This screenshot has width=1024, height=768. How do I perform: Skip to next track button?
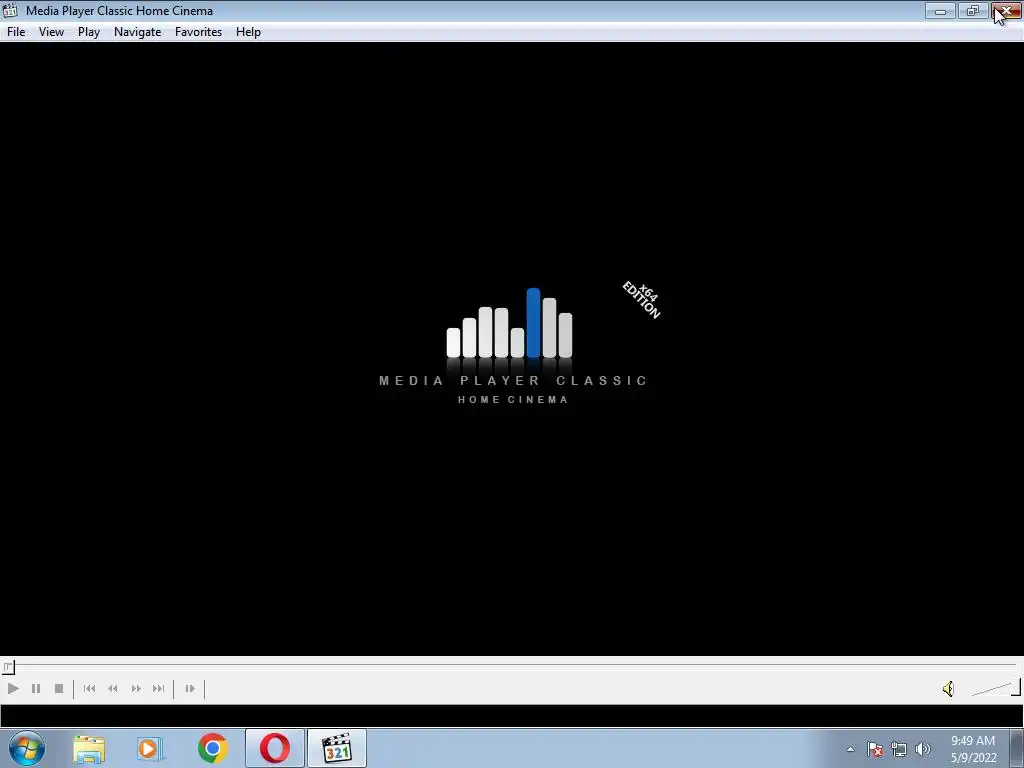coord(159,688)
